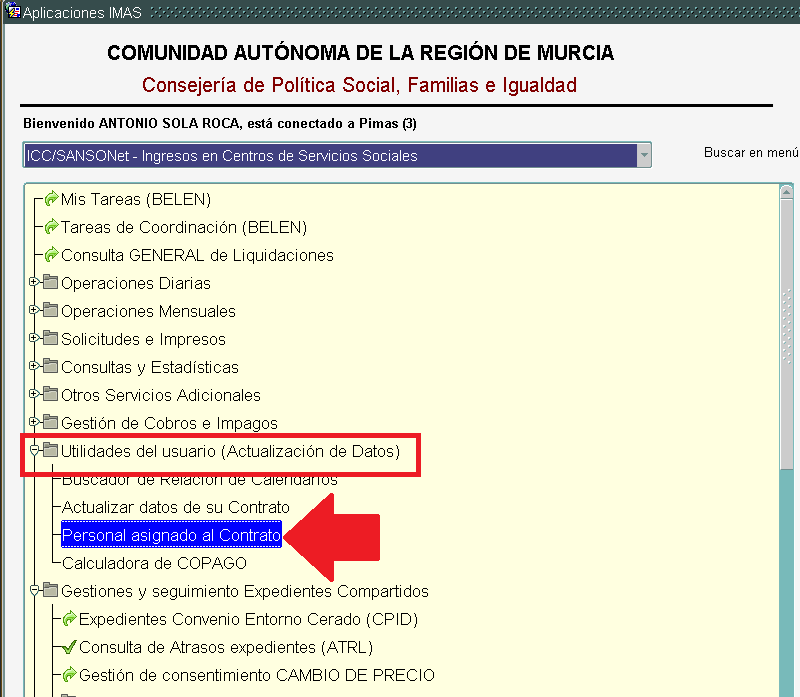Collapse Utilidades del usuario tree node

(x=34, y=451)
